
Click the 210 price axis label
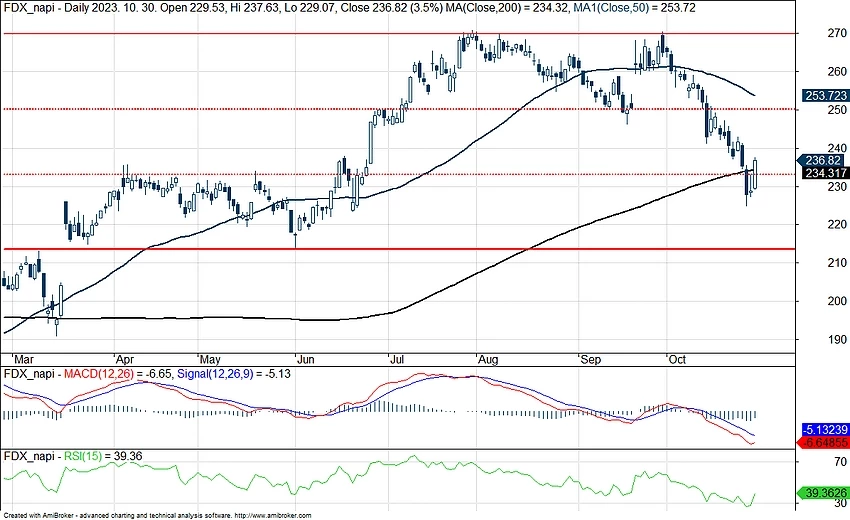[x=837, y=263]
